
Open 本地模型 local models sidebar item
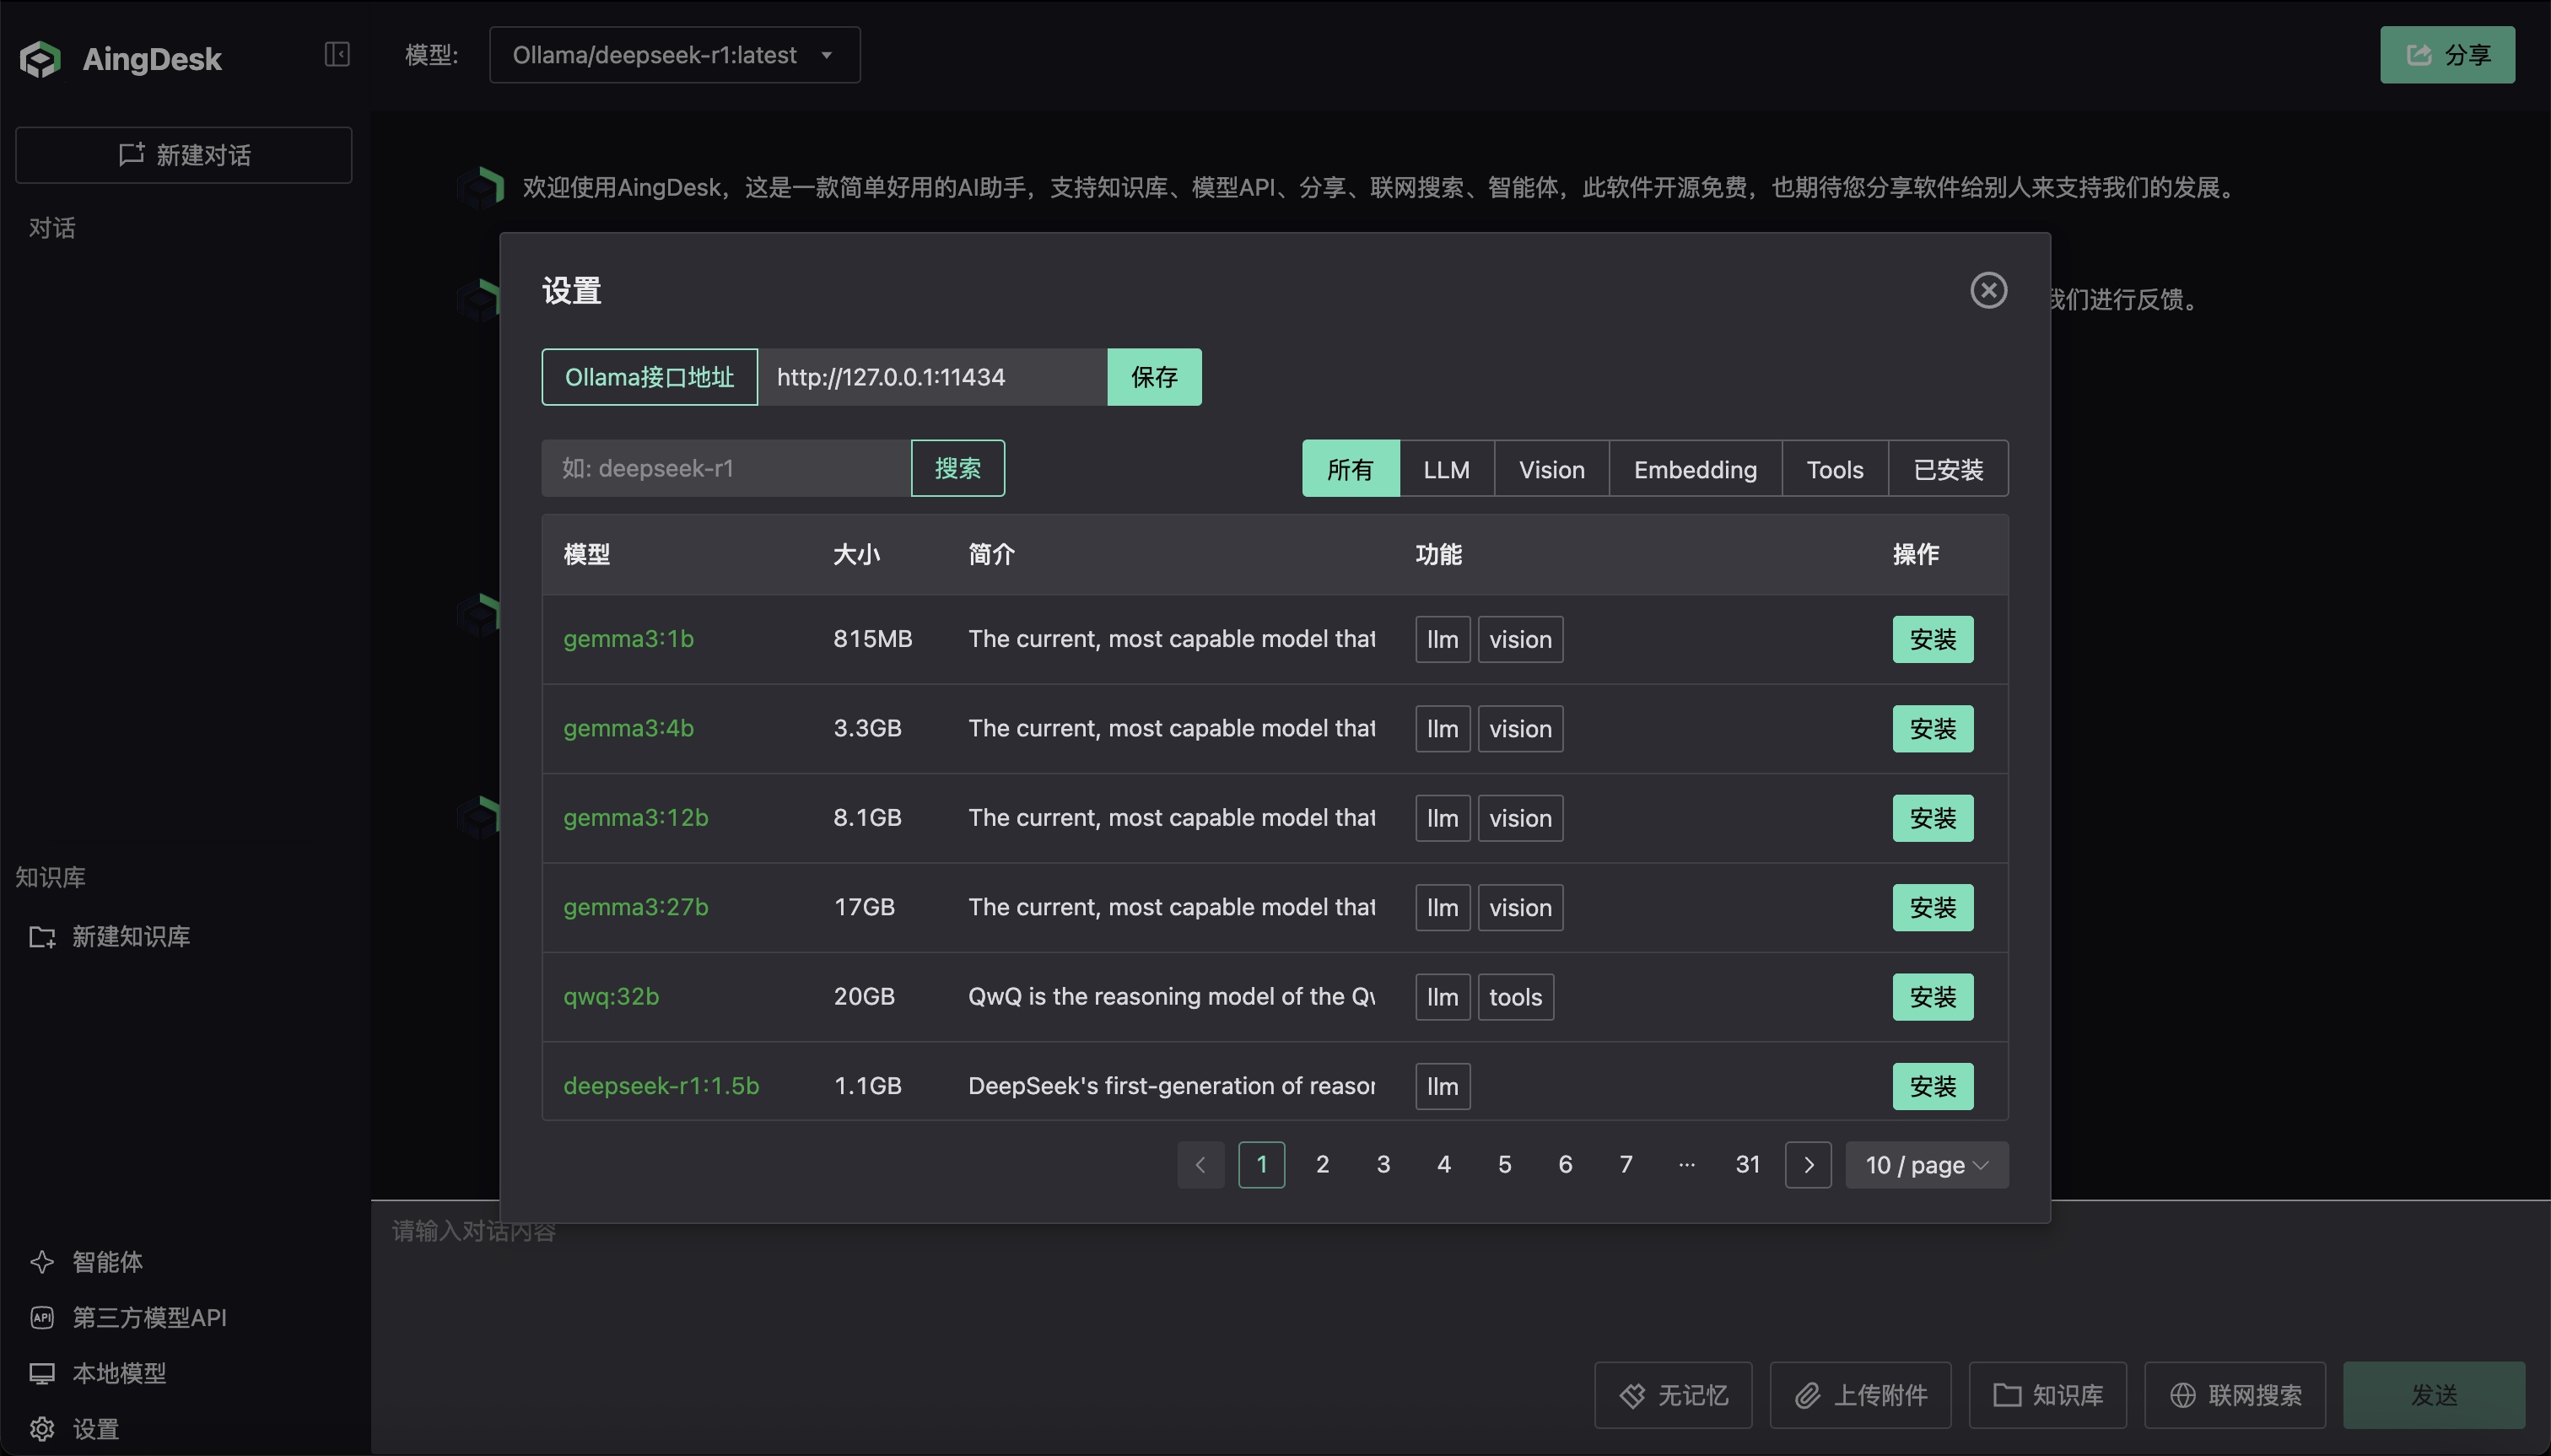(x=98, y=1374)
